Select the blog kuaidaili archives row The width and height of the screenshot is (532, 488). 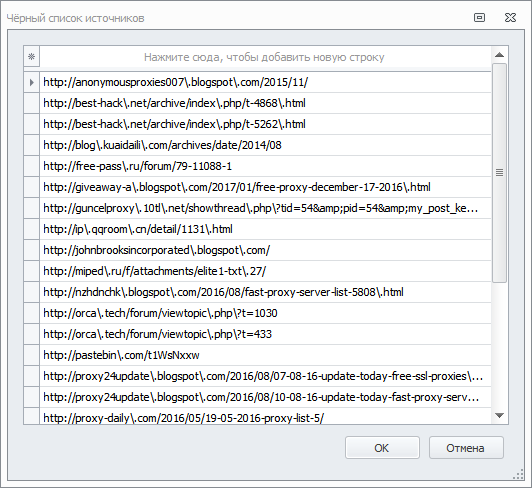point(265,145)
